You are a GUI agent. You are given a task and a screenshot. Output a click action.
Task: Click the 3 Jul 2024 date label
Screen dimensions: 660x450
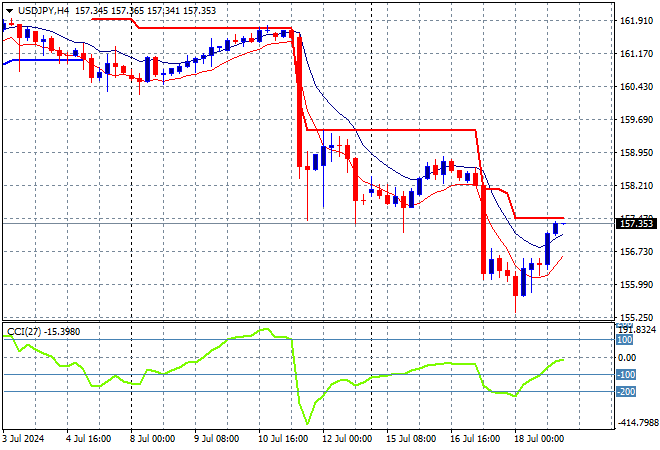[24, 439]
